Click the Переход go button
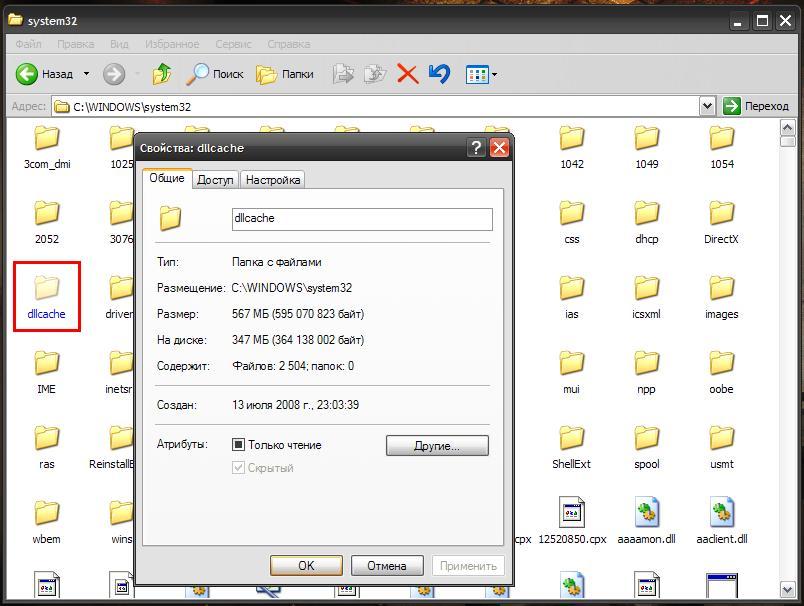The height and width of the screenshot is (606, 804). pos(756,106)
